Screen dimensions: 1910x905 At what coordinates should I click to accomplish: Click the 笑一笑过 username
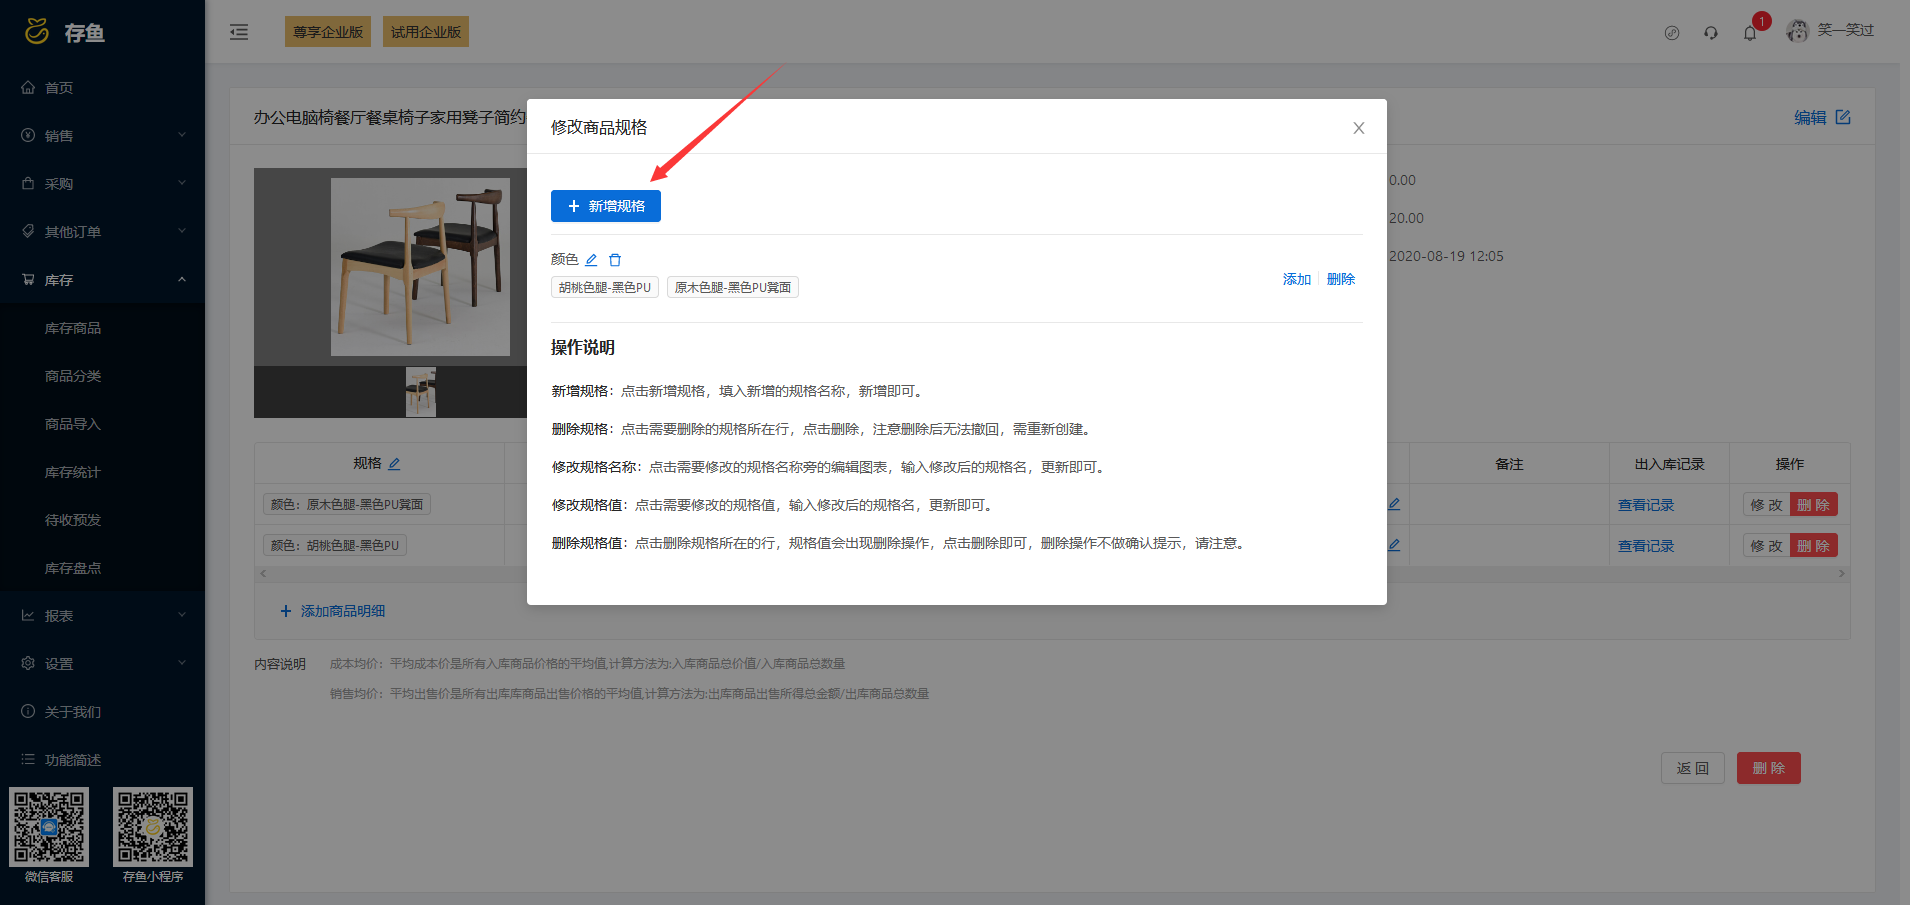pyautogui.click(x=1846, y=31)
